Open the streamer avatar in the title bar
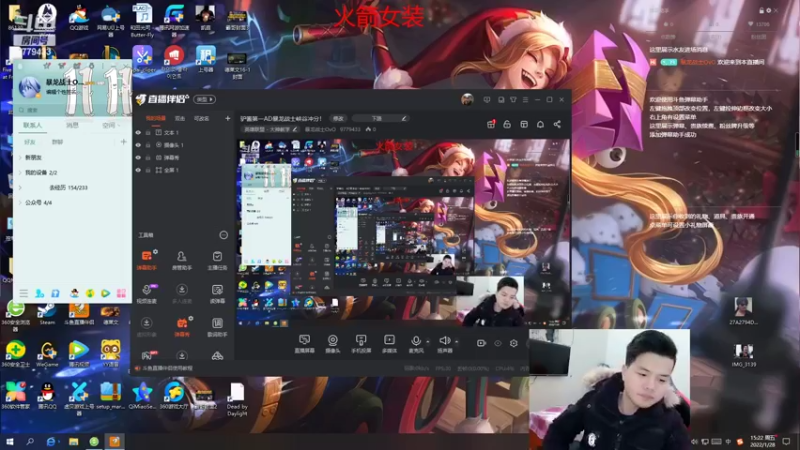 pos(467,99)
